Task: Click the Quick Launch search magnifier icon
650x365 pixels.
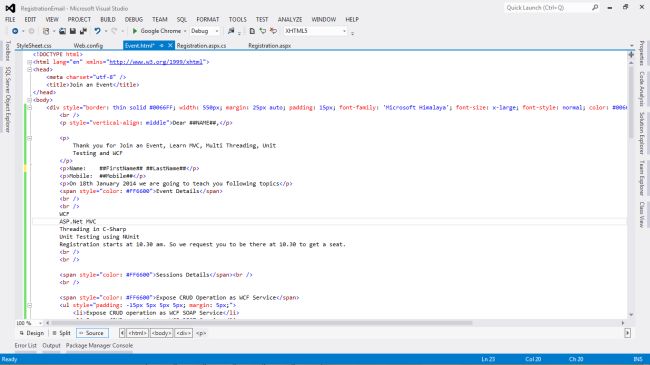Action: coord(595,7)
